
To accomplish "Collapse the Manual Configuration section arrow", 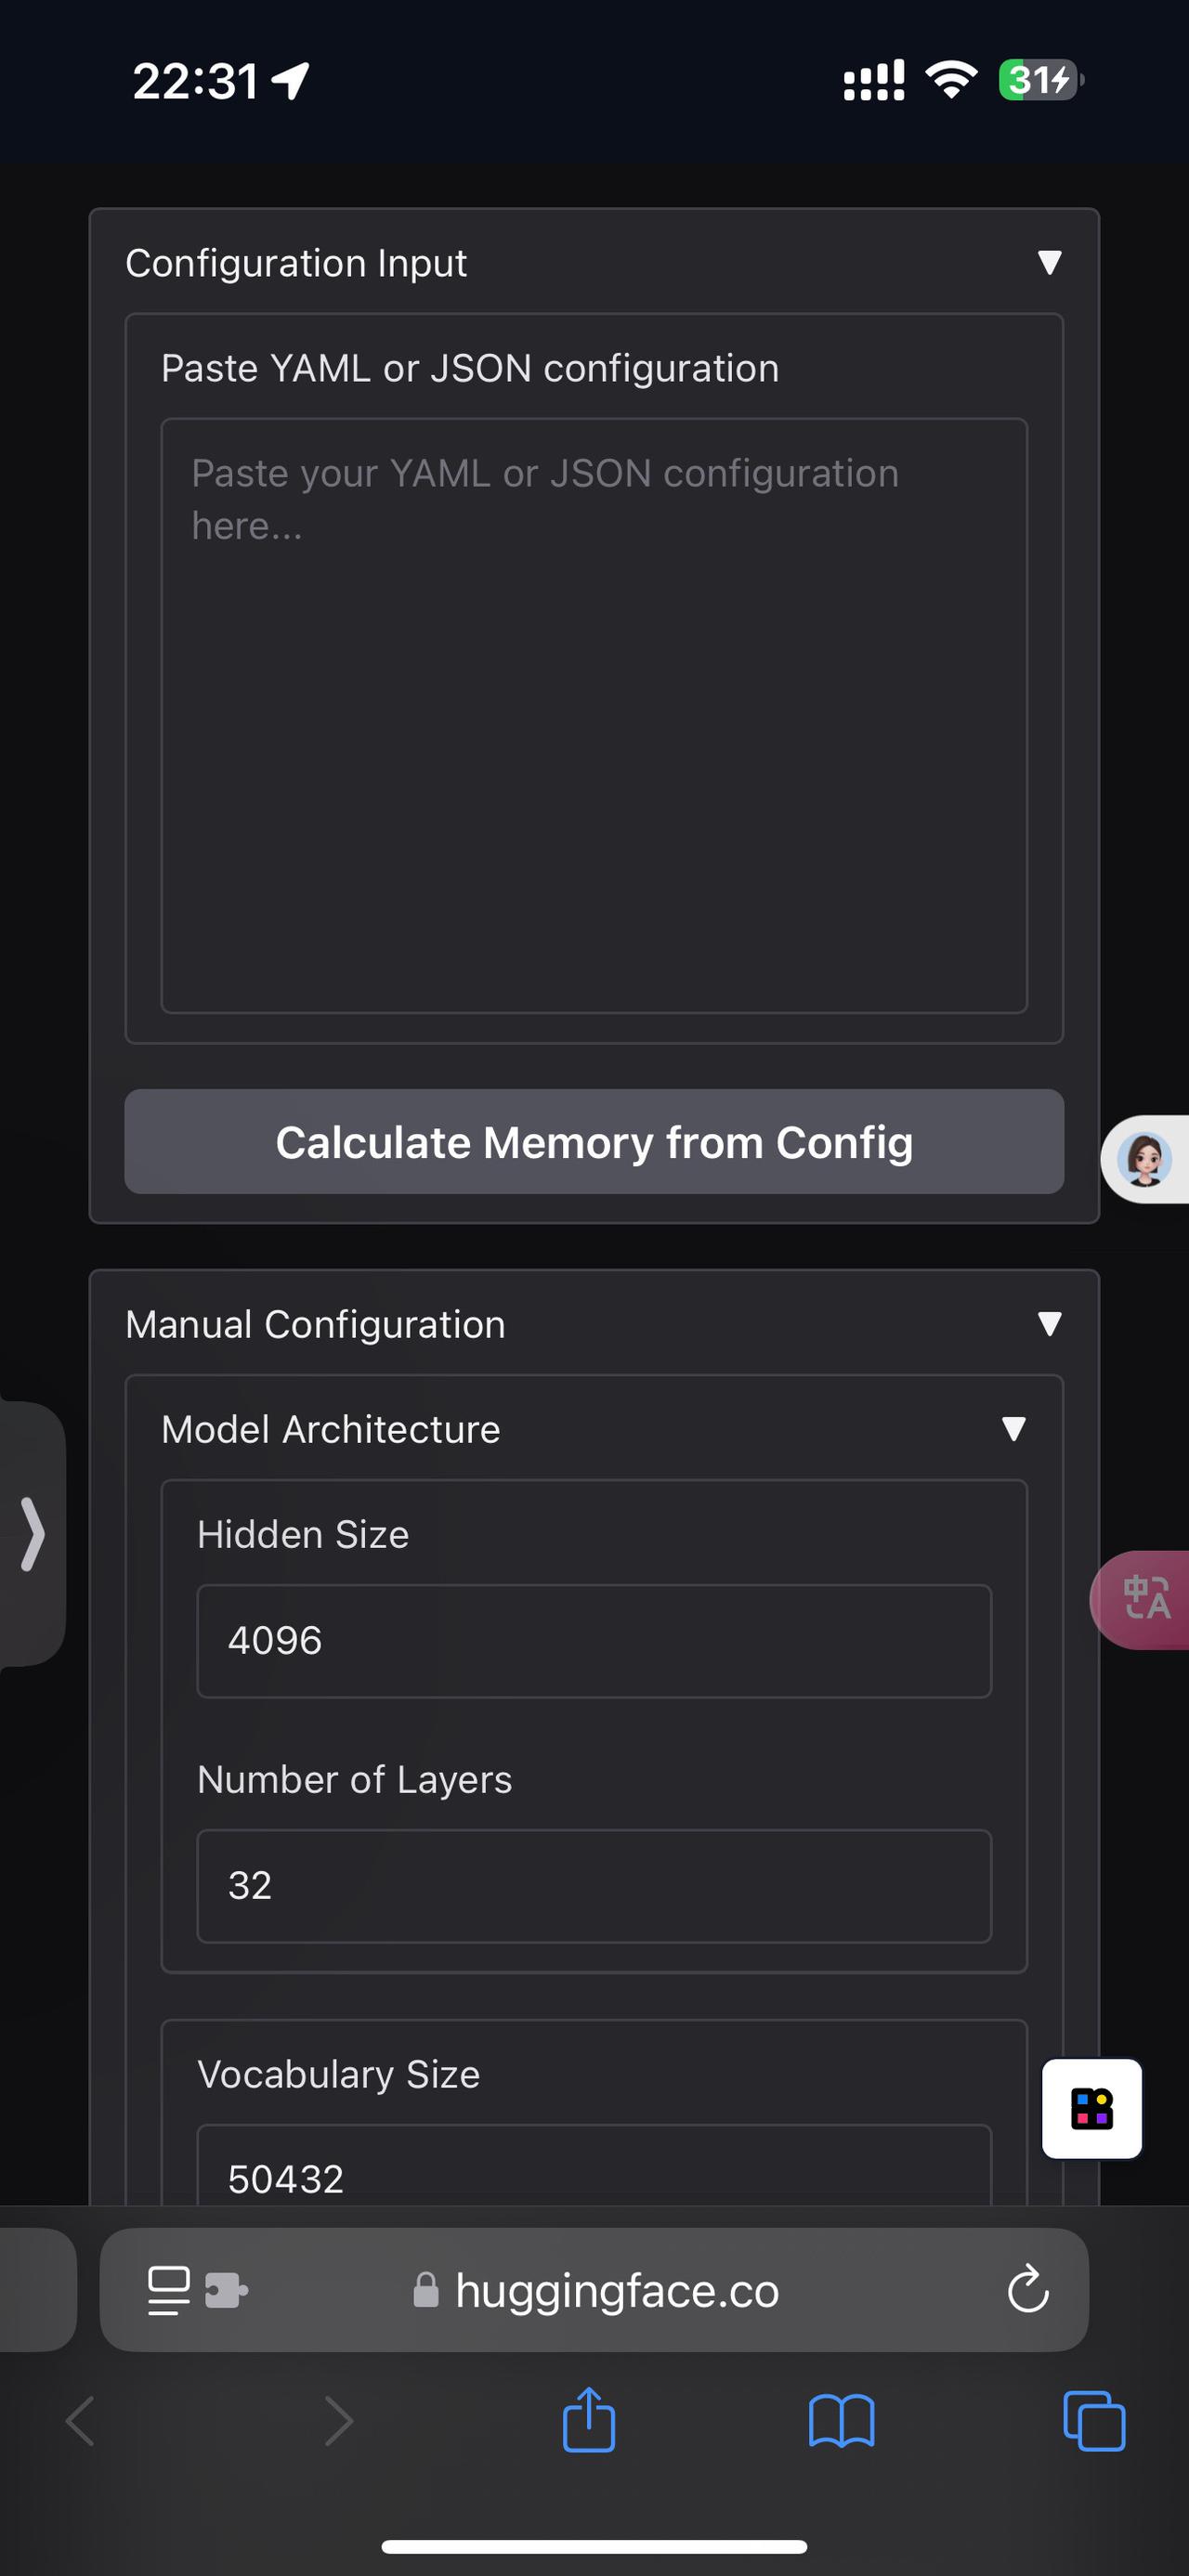I will 1049,1324.
